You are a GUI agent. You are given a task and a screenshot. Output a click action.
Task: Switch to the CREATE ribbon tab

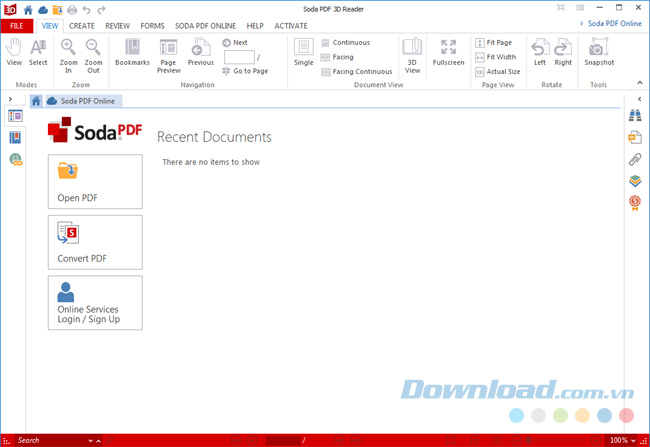pos(82,25)
